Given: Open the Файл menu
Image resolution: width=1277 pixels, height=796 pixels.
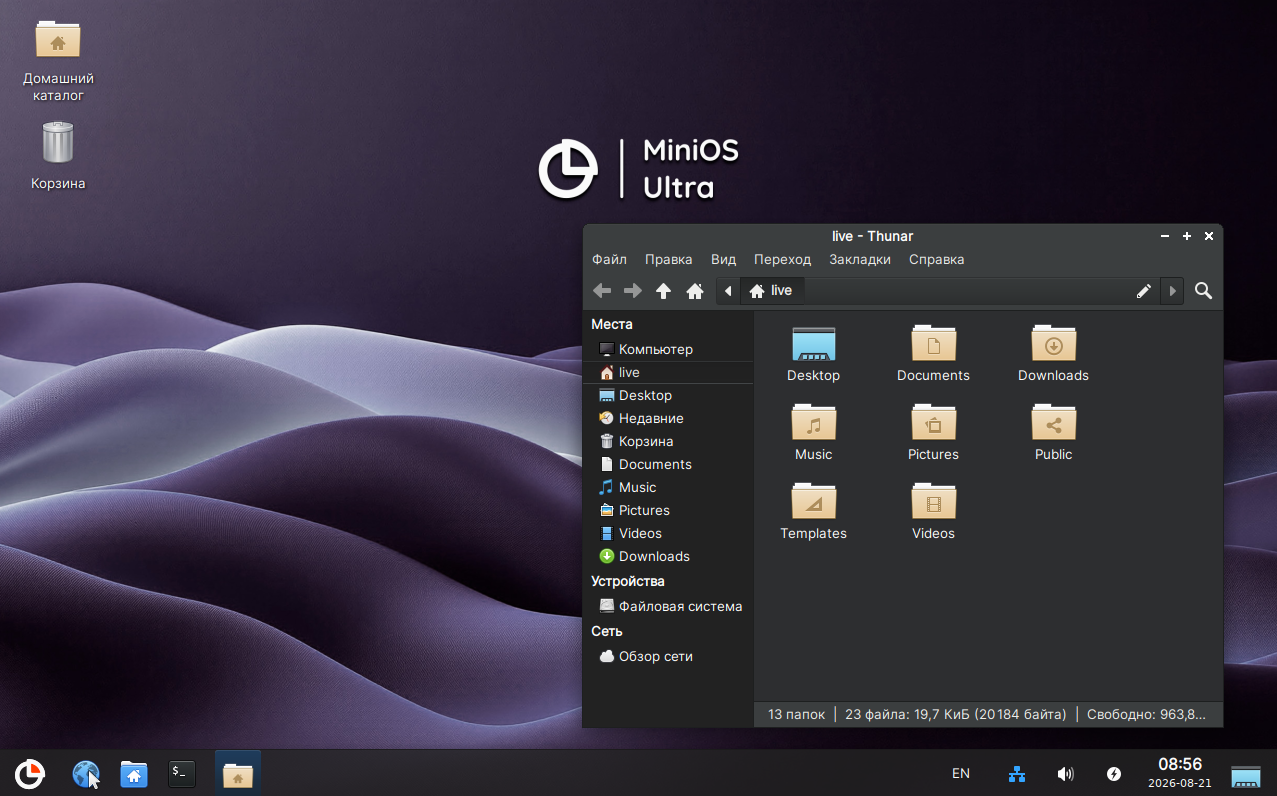Looking at the screenshot, I should coord(609,259).
